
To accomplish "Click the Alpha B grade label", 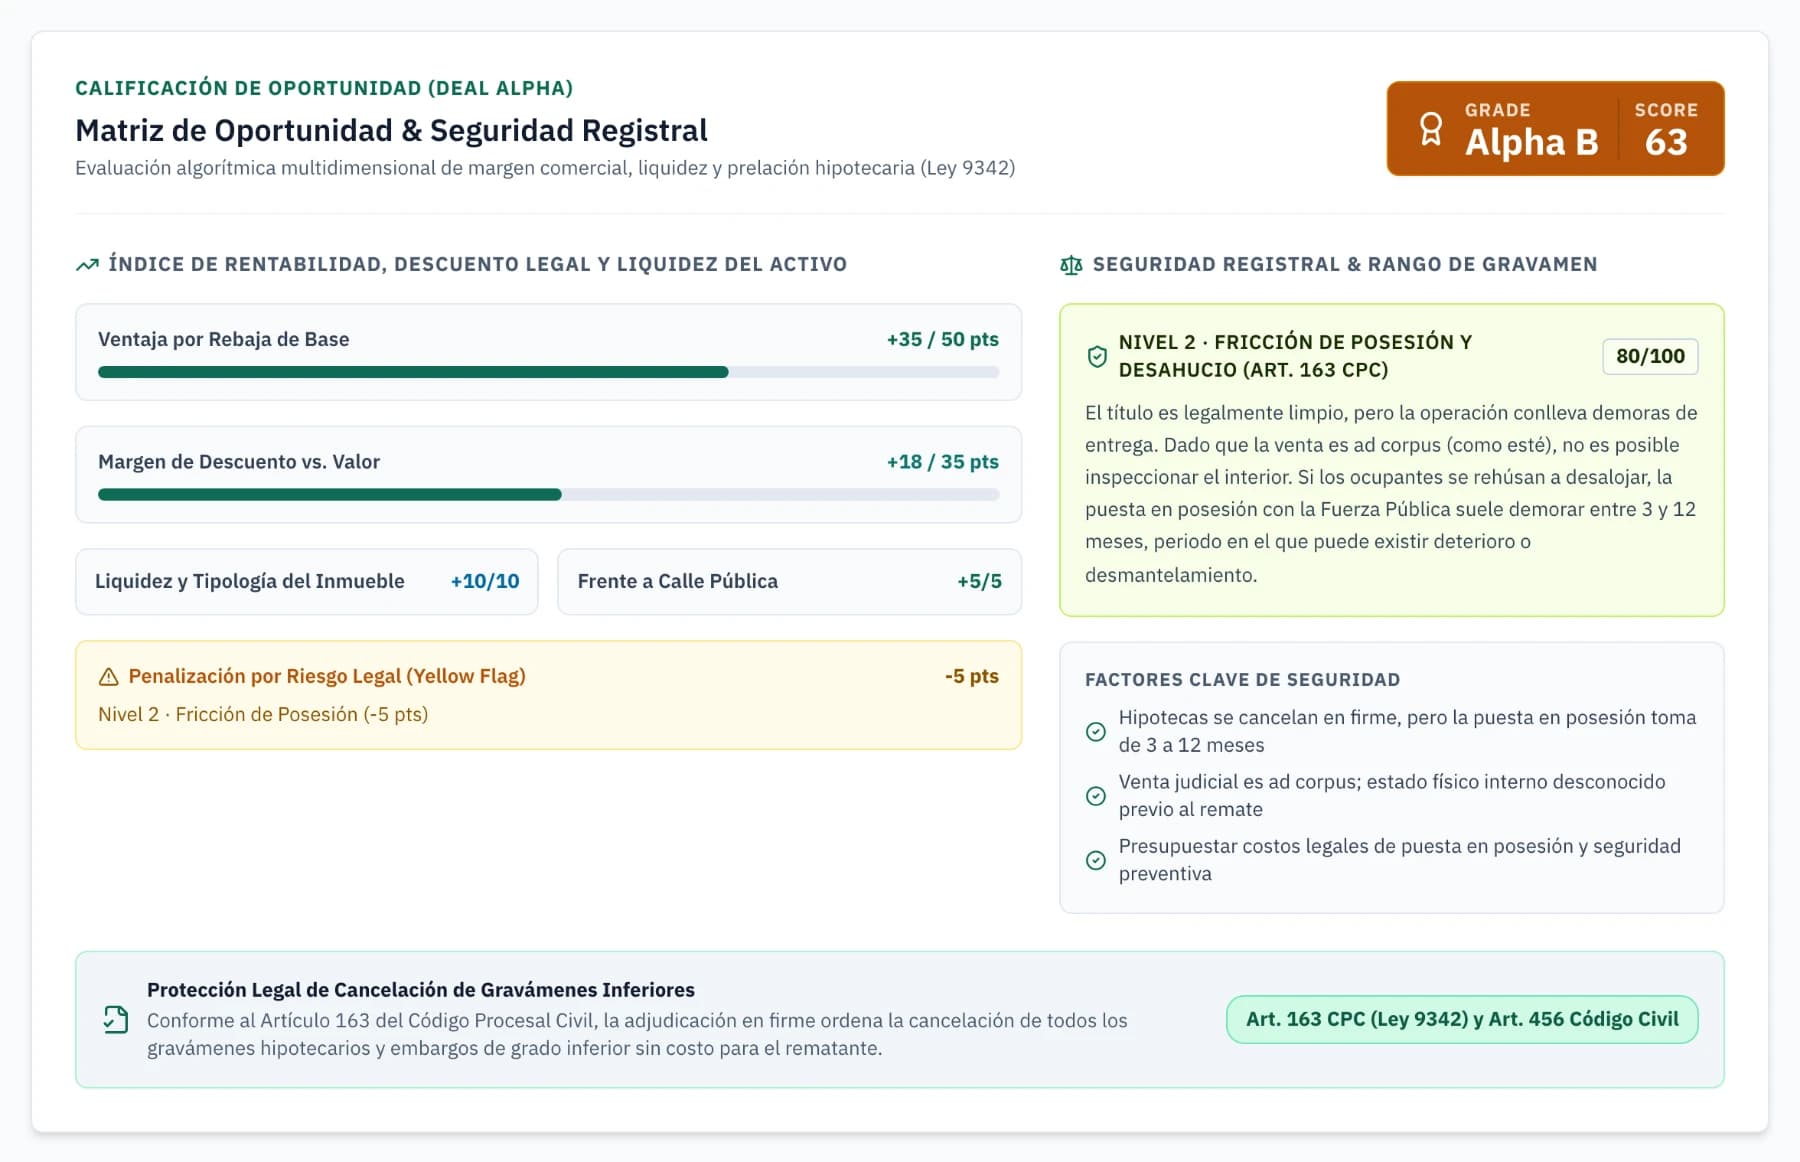I will (x=1531, y=142).
